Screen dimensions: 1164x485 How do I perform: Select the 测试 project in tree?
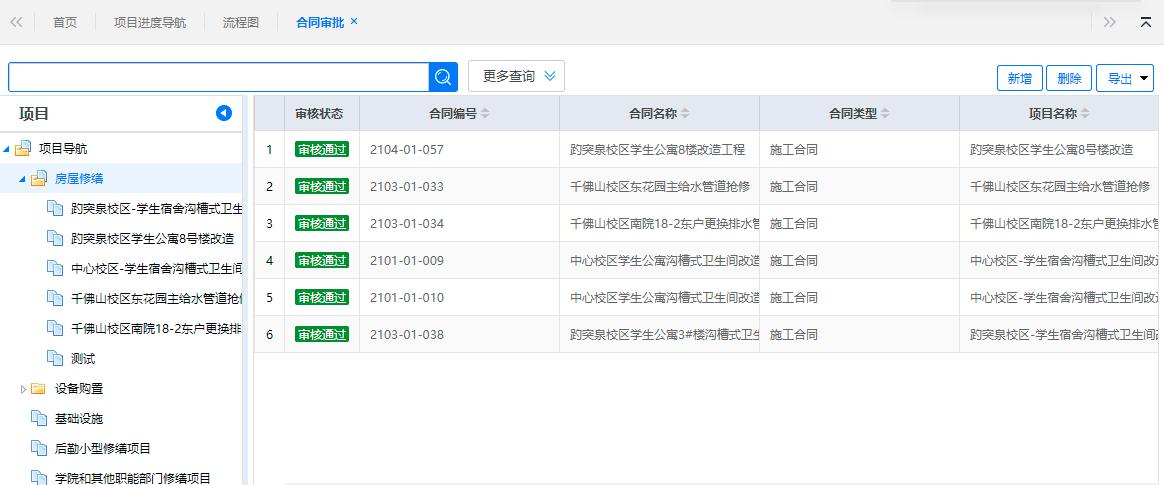pyautogui.click(x=83, y=359)
